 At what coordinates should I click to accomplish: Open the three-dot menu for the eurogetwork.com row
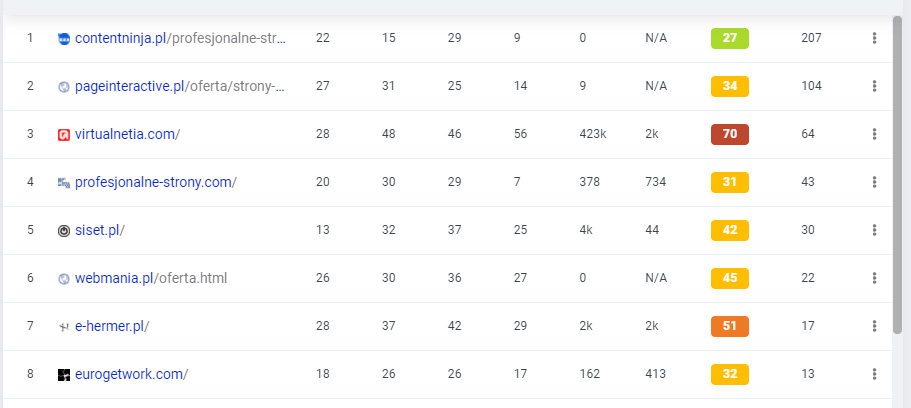point(874,374)
